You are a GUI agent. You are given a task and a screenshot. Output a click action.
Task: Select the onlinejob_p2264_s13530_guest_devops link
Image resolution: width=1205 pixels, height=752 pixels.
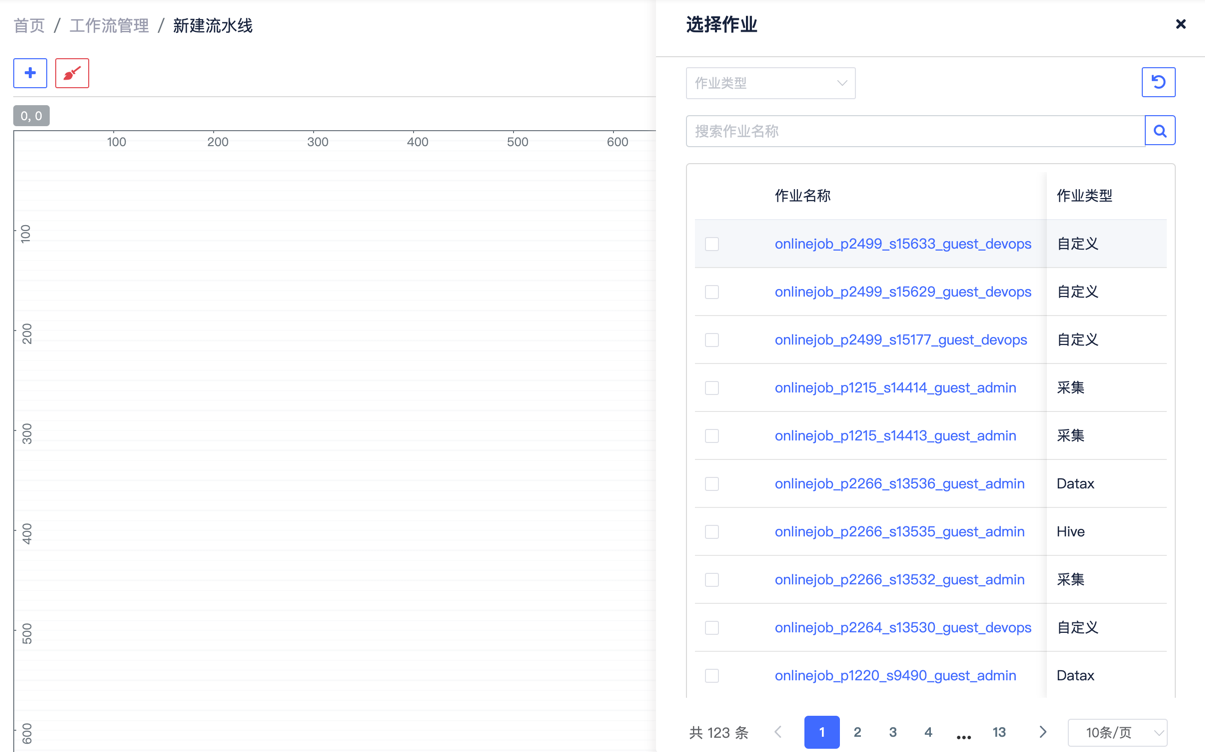(x=903, y=628)
